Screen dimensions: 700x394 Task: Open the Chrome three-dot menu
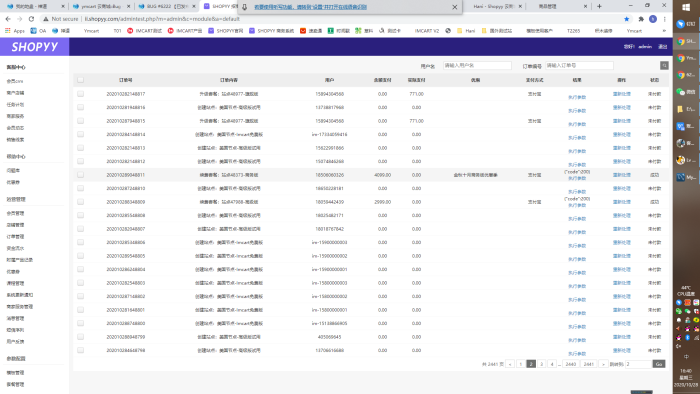point(665,19)
